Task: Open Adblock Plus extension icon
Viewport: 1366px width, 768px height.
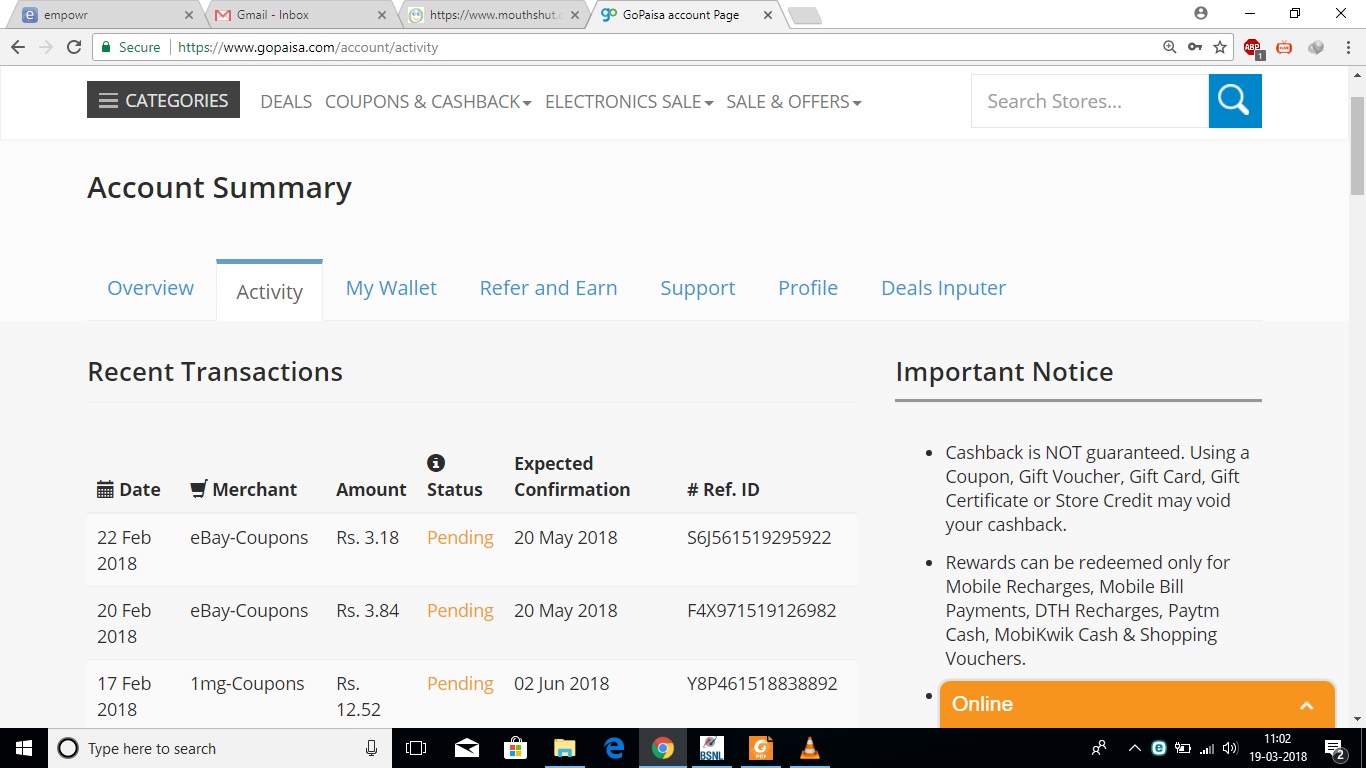Action: pyautogui.click(x=1253, y=47)
